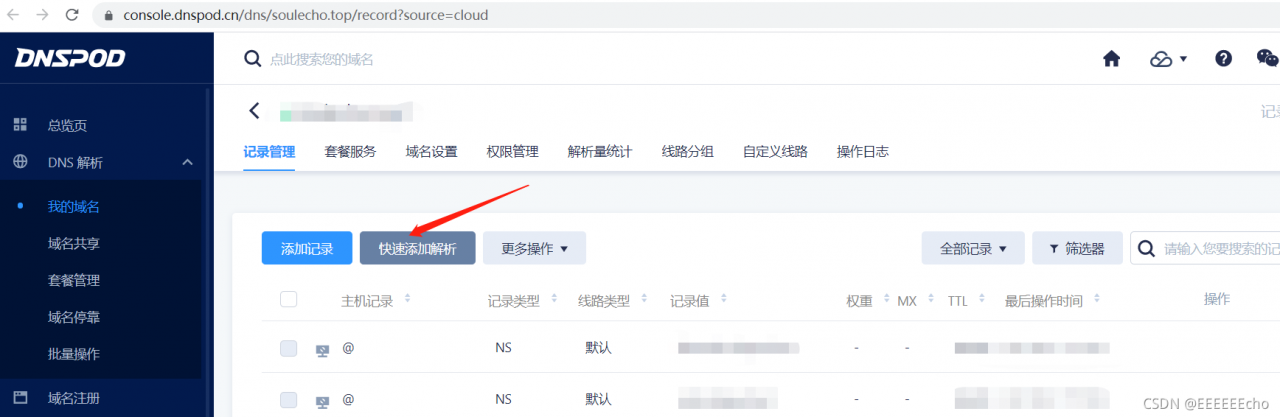
Task: Click the funnel icon on 筛选器
Action: click(x=1053, y=248)
